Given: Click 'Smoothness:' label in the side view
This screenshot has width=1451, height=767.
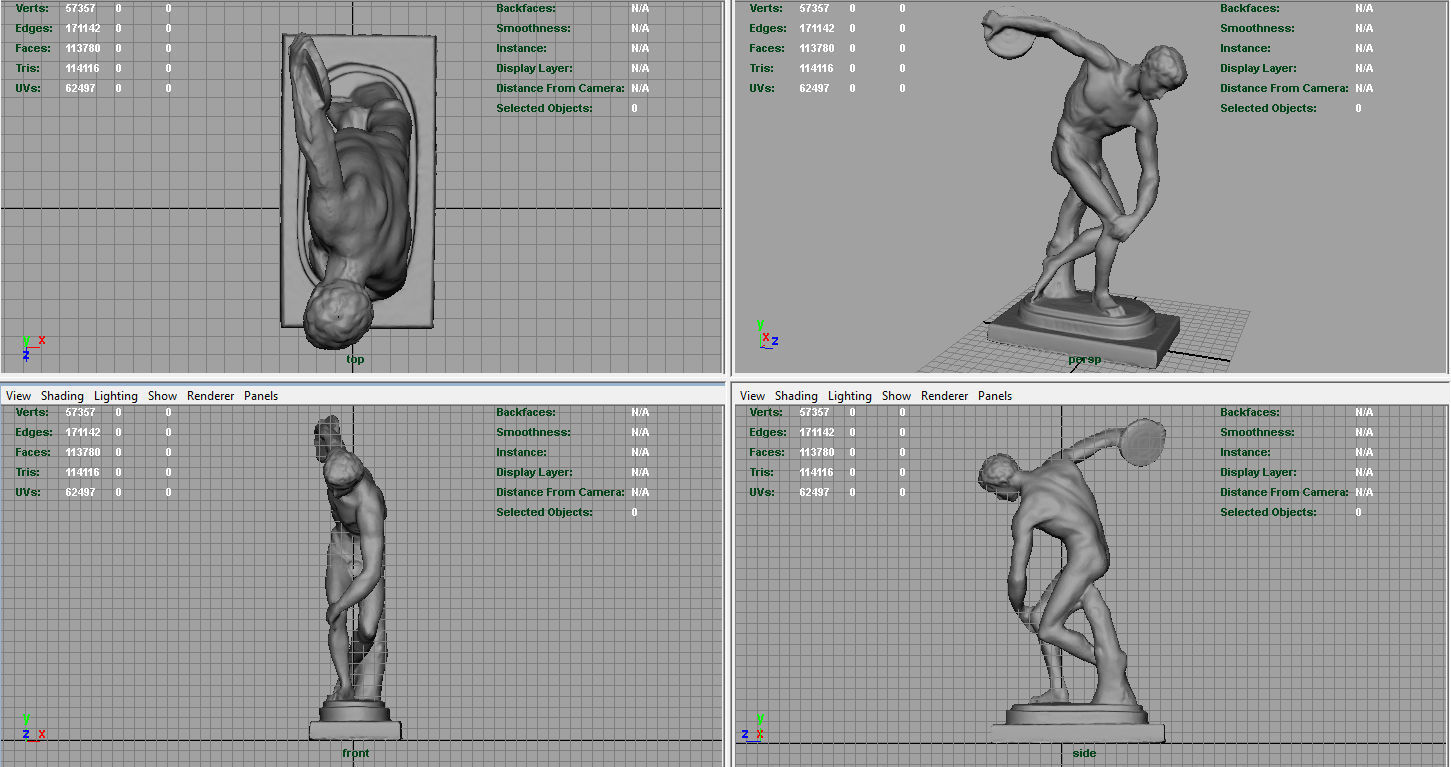Looking at the screenshot, I should tap(1257, 432).
